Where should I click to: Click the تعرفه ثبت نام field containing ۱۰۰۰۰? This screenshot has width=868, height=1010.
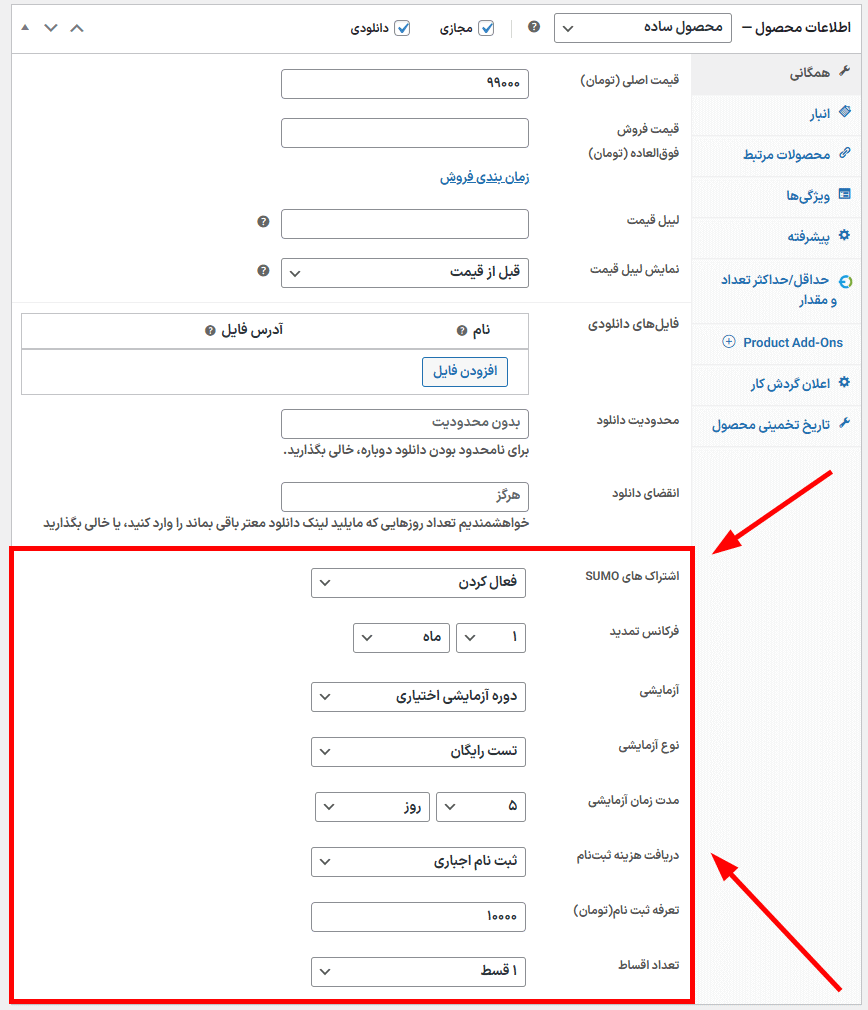[x=419, y=917]
